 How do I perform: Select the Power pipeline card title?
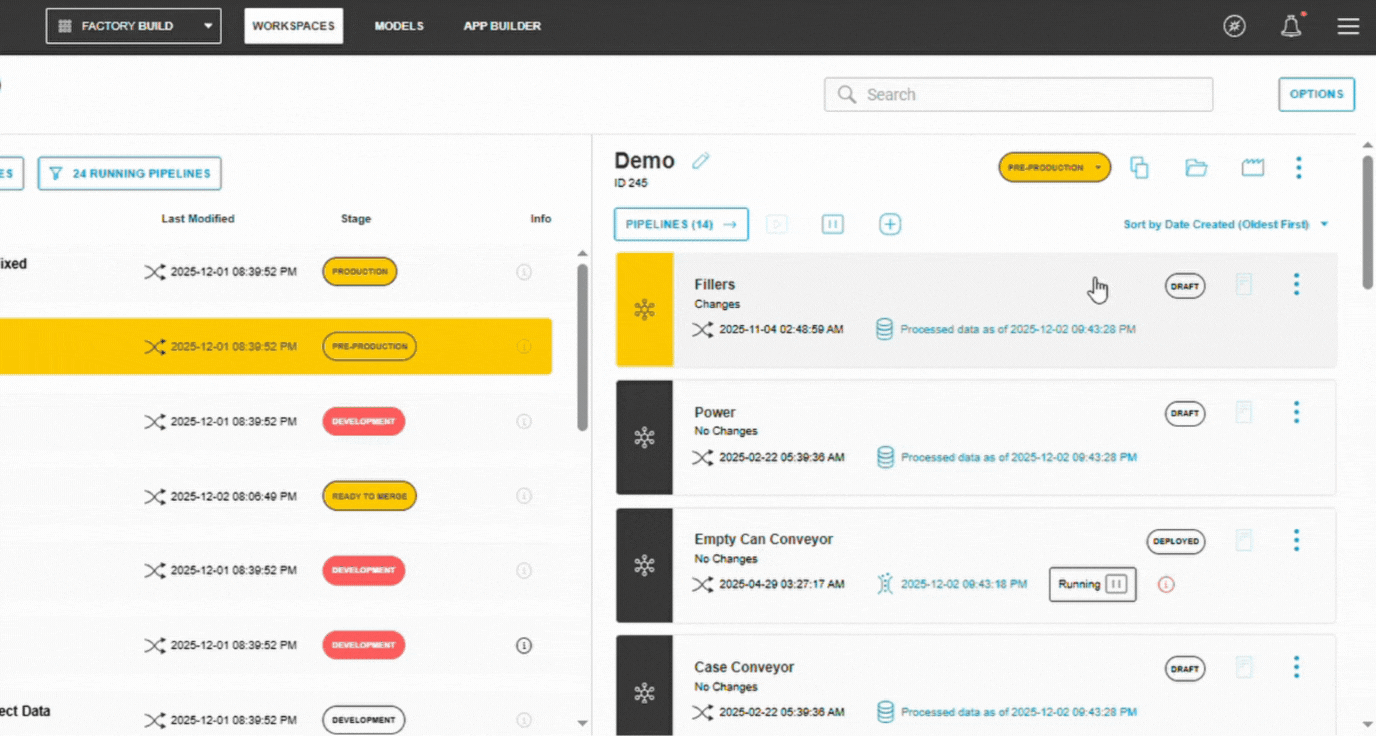click(x=715, y=412)
